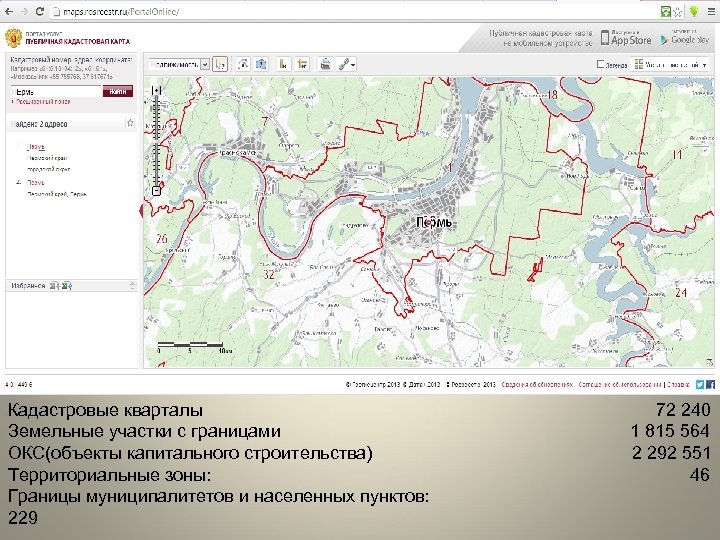
Task: Open Сведения об обновлениях footer link
Action: point(537,384)
